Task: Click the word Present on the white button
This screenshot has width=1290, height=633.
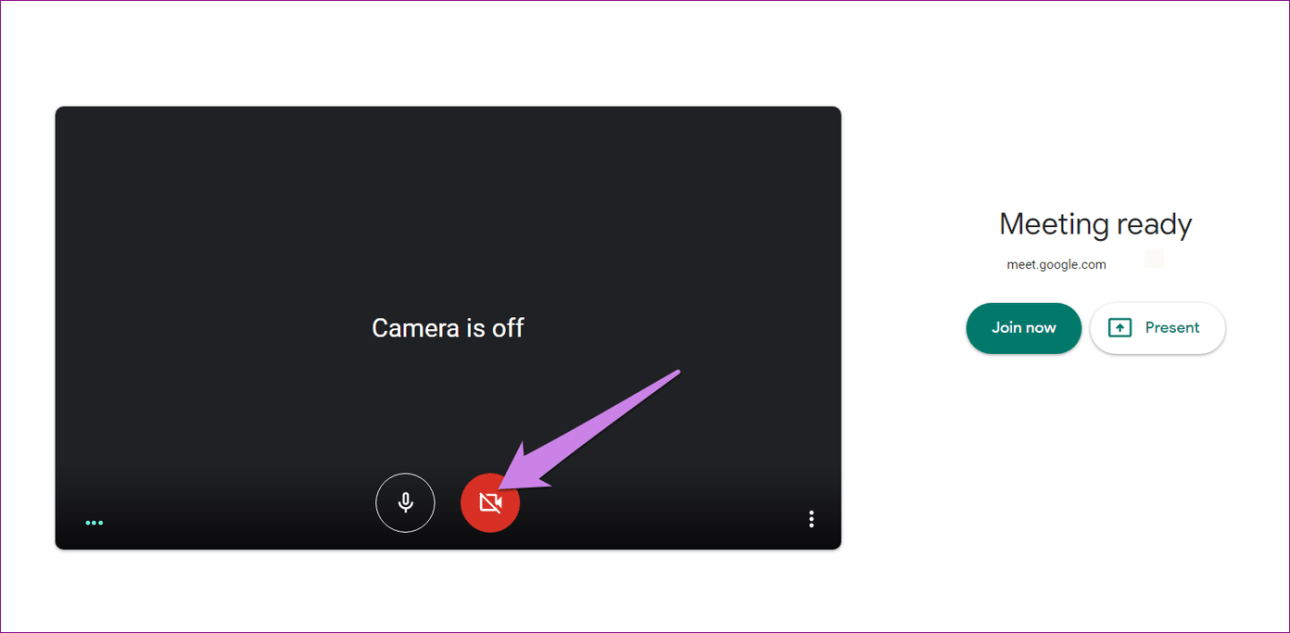Action: (1172, 328)
